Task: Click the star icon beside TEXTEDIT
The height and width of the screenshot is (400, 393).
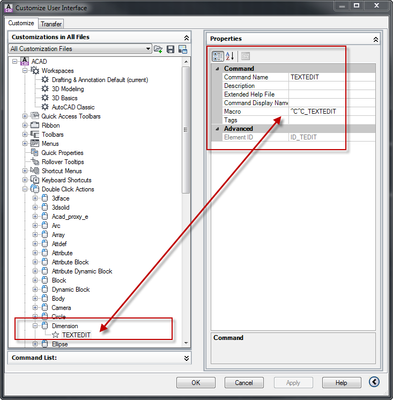Action: click(55, 335)
